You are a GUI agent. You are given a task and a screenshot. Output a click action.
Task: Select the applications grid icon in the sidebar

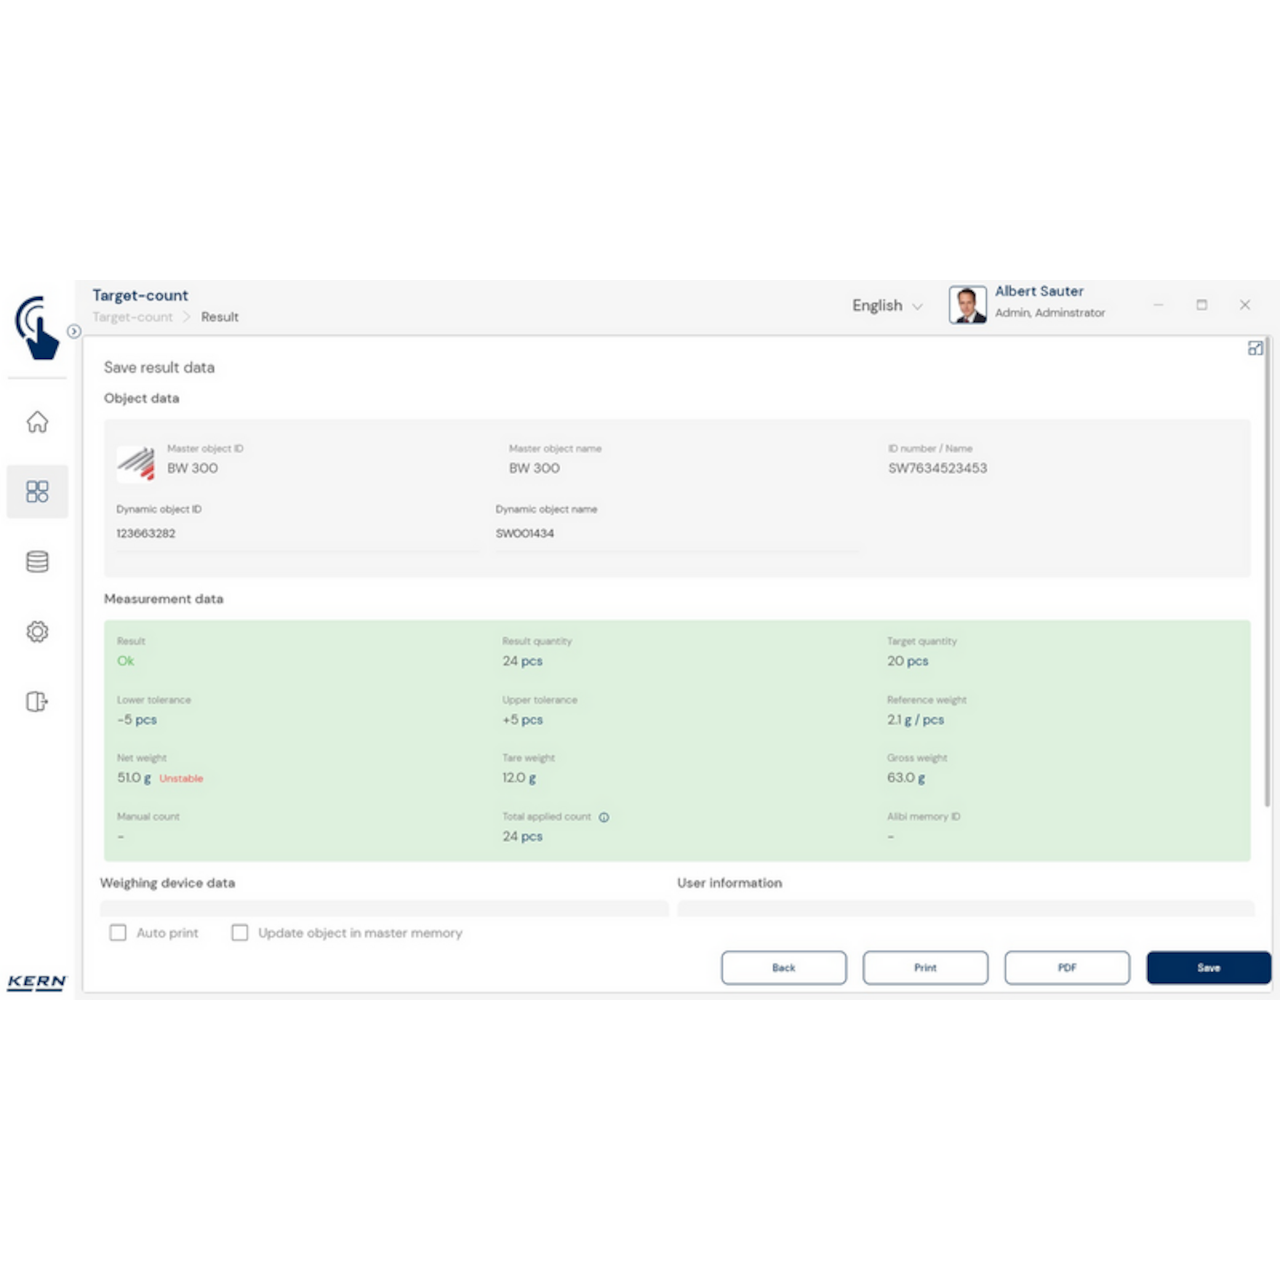point(37,491)
